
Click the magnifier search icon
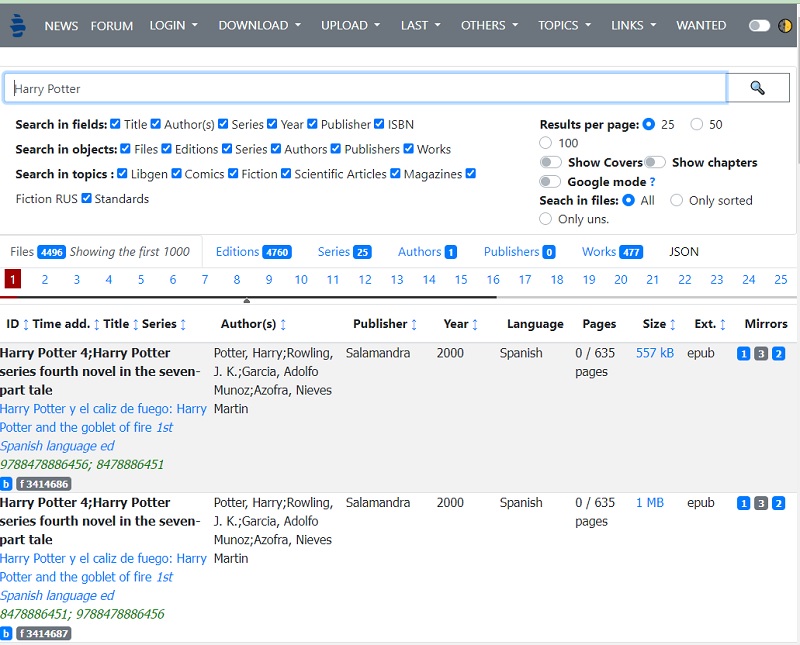tap(756, 87)
